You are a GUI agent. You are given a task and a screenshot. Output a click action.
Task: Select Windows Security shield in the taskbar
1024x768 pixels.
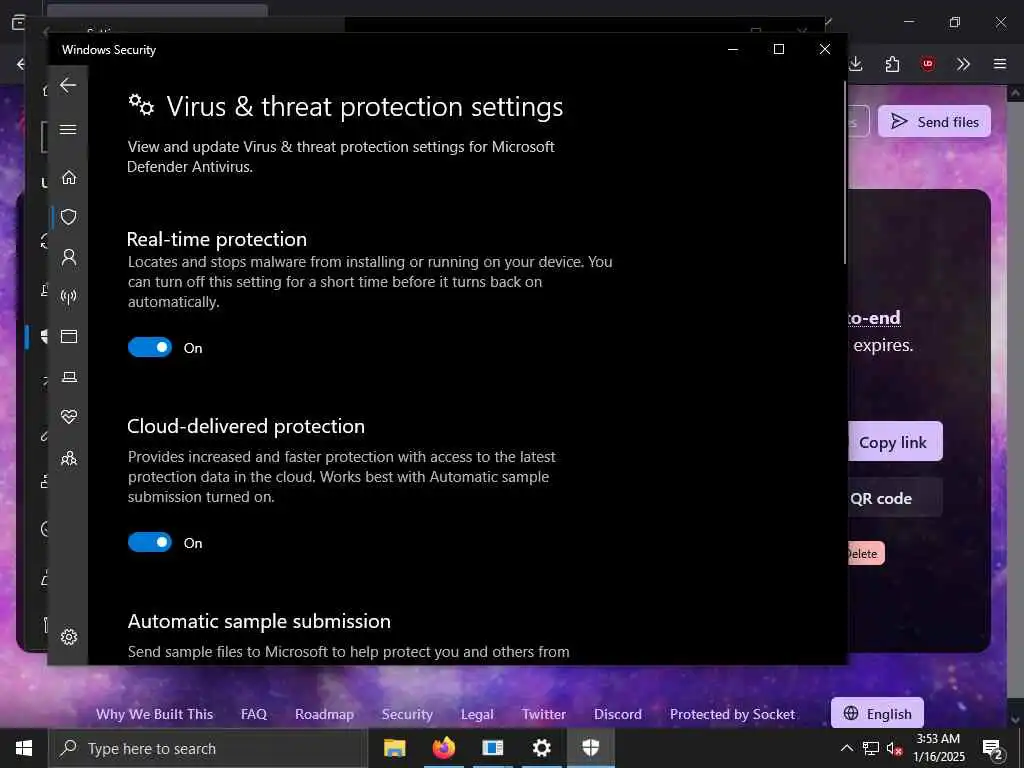590,748
